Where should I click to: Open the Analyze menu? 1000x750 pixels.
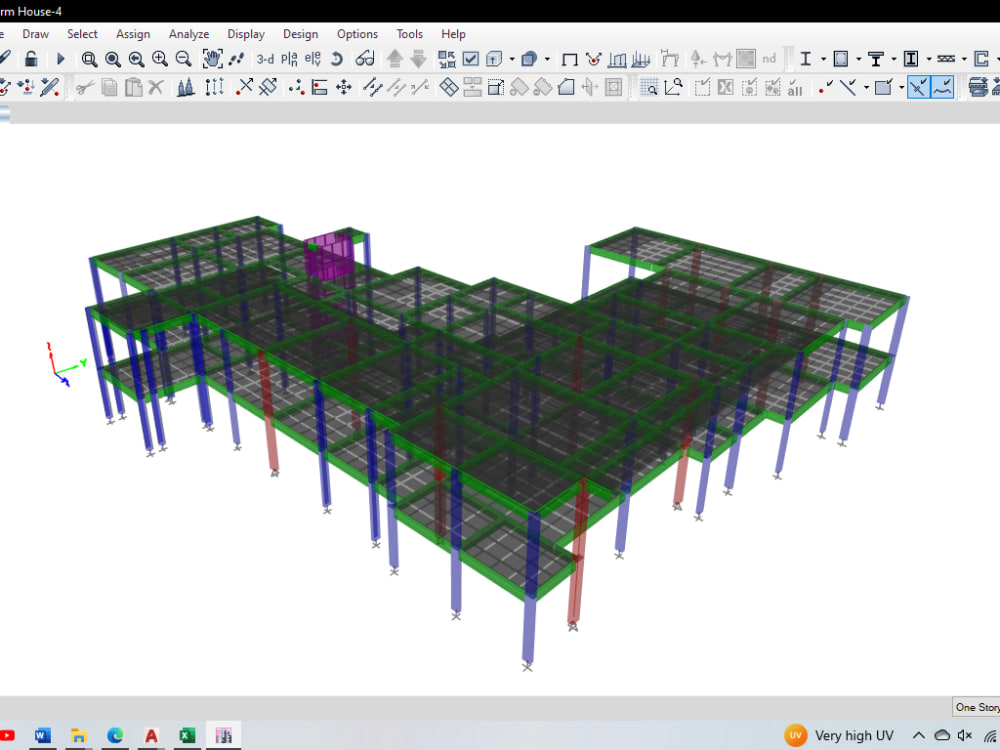[x=189, y=33]
